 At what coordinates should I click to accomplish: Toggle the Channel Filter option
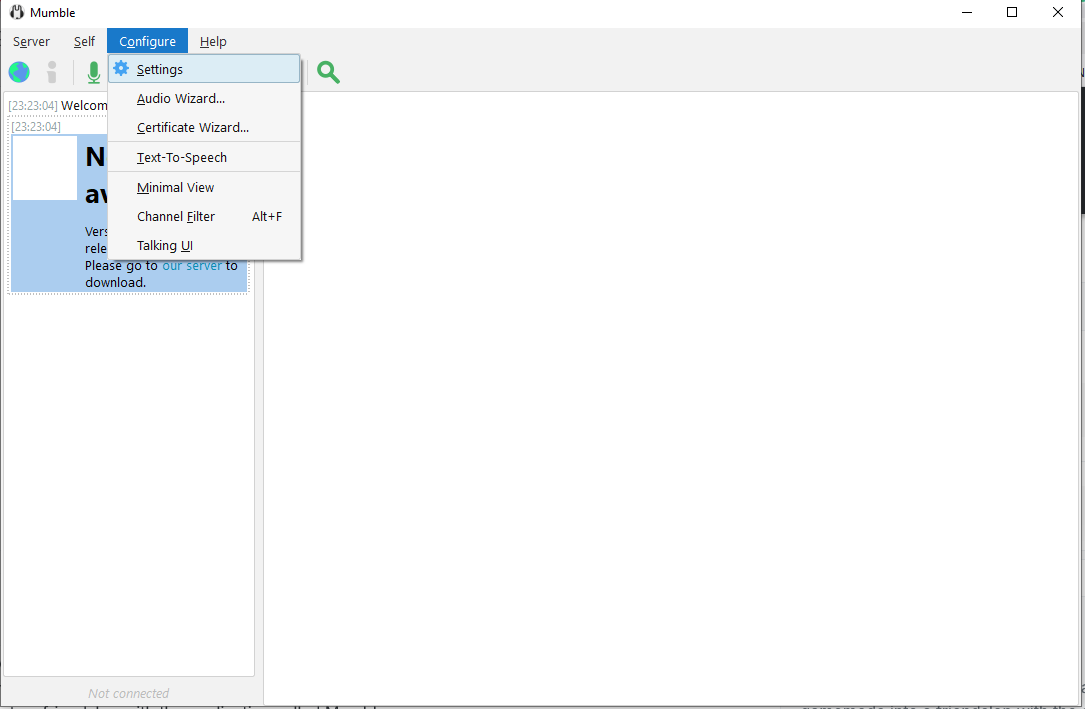[x=176, y=217]
